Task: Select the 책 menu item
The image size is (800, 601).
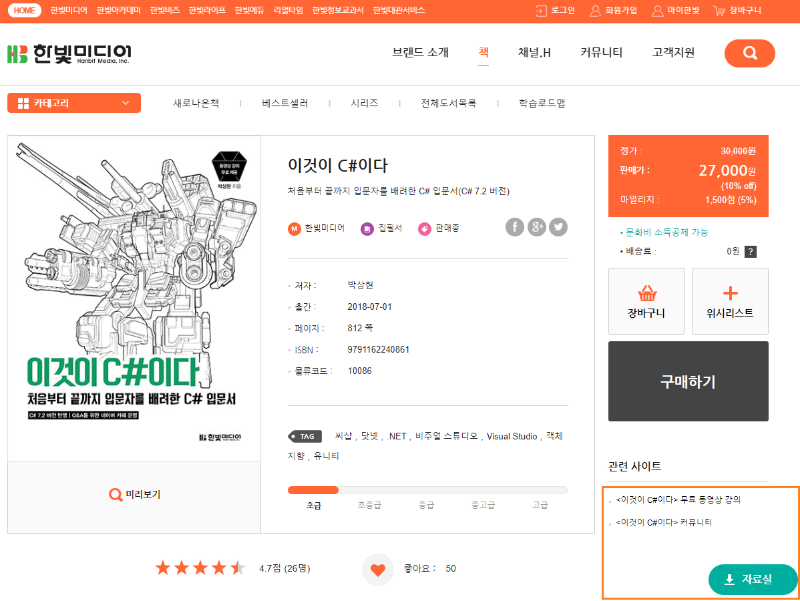Action: (484, 52)
